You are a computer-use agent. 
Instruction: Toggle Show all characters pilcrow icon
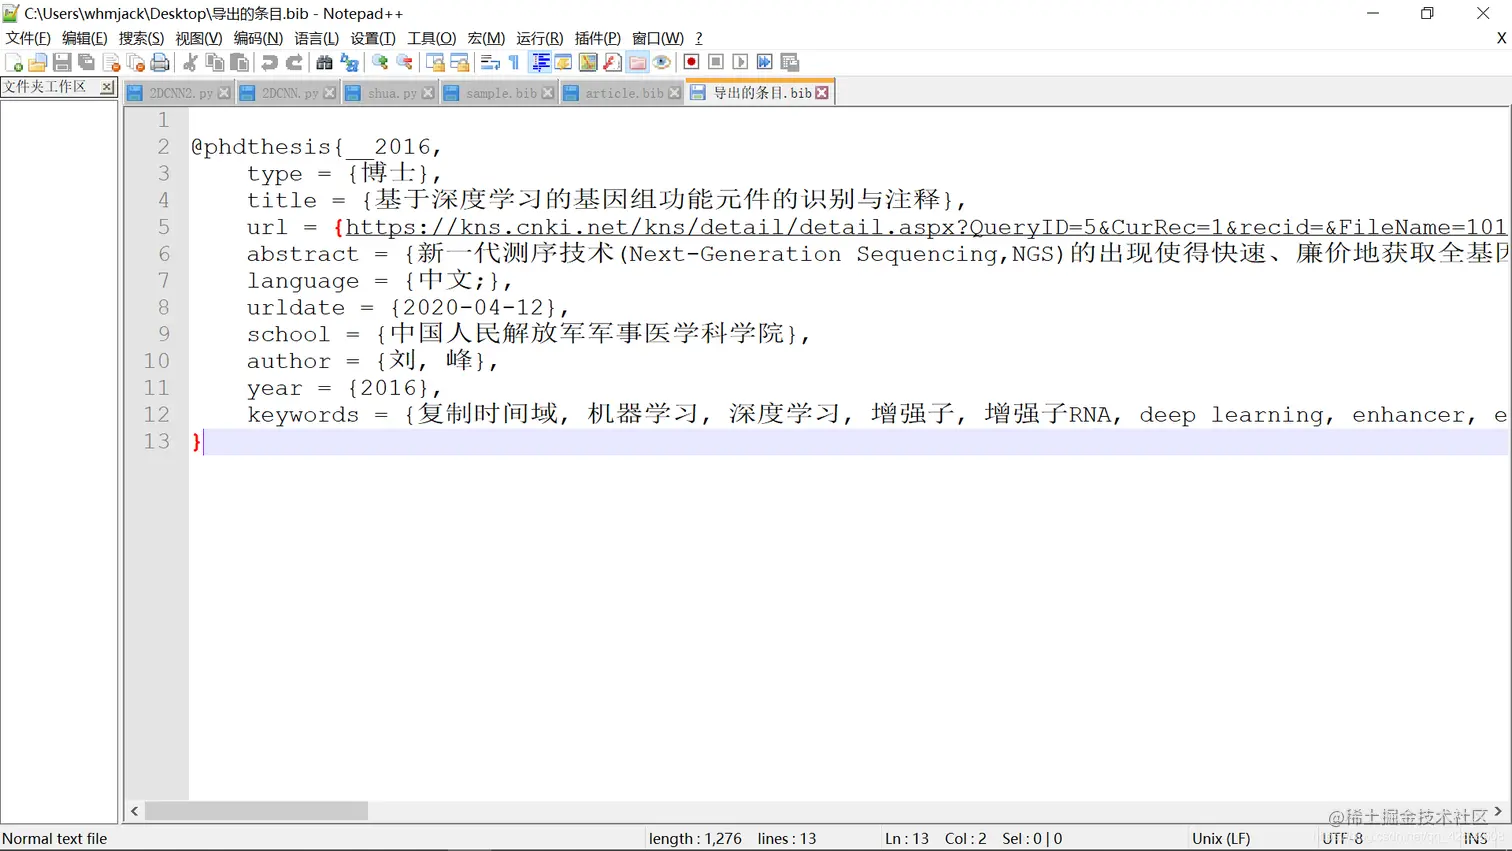click(514, 62)
